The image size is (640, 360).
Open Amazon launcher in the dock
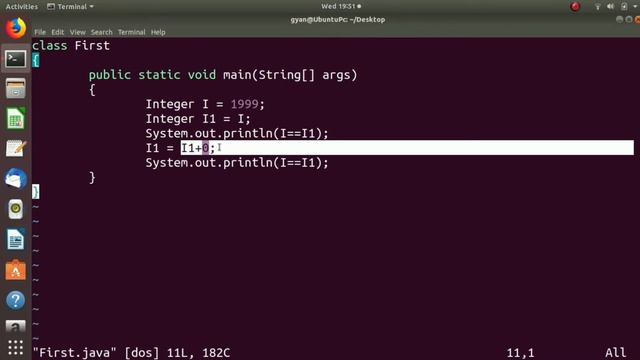click(x=16, y=326)
